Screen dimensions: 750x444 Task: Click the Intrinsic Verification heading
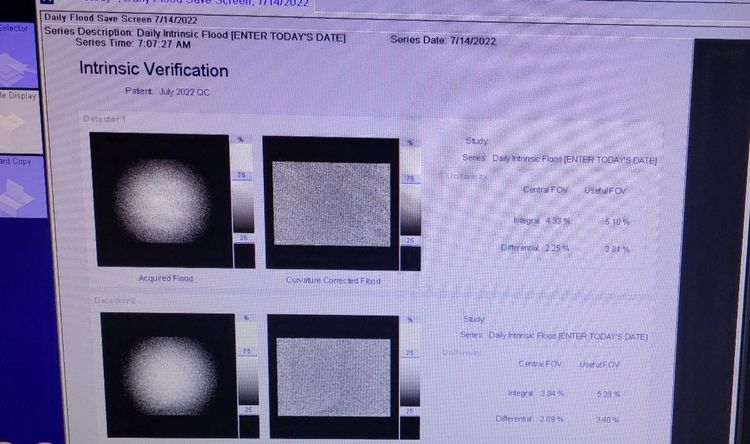tap(153, 70)
